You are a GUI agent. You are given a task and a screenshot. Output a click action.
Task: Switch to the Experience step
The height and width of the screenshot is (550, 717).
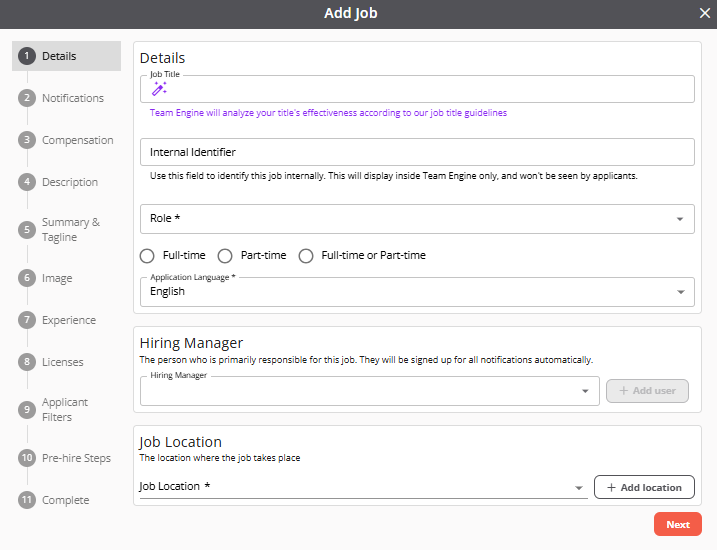(x=69, y=320)
